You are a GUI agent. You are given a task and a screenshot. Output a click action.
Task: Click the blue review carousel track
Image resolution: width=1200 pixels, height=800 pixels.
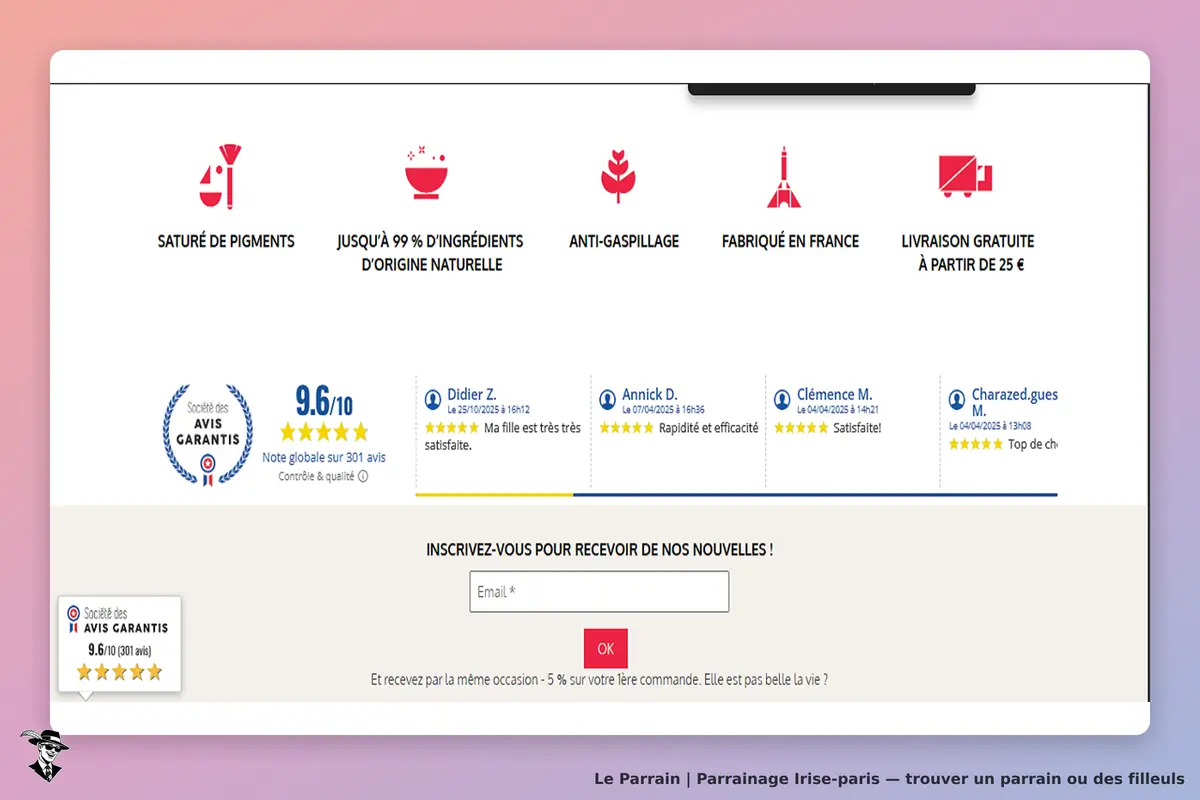pyautogui.click(x=815, y=494)
